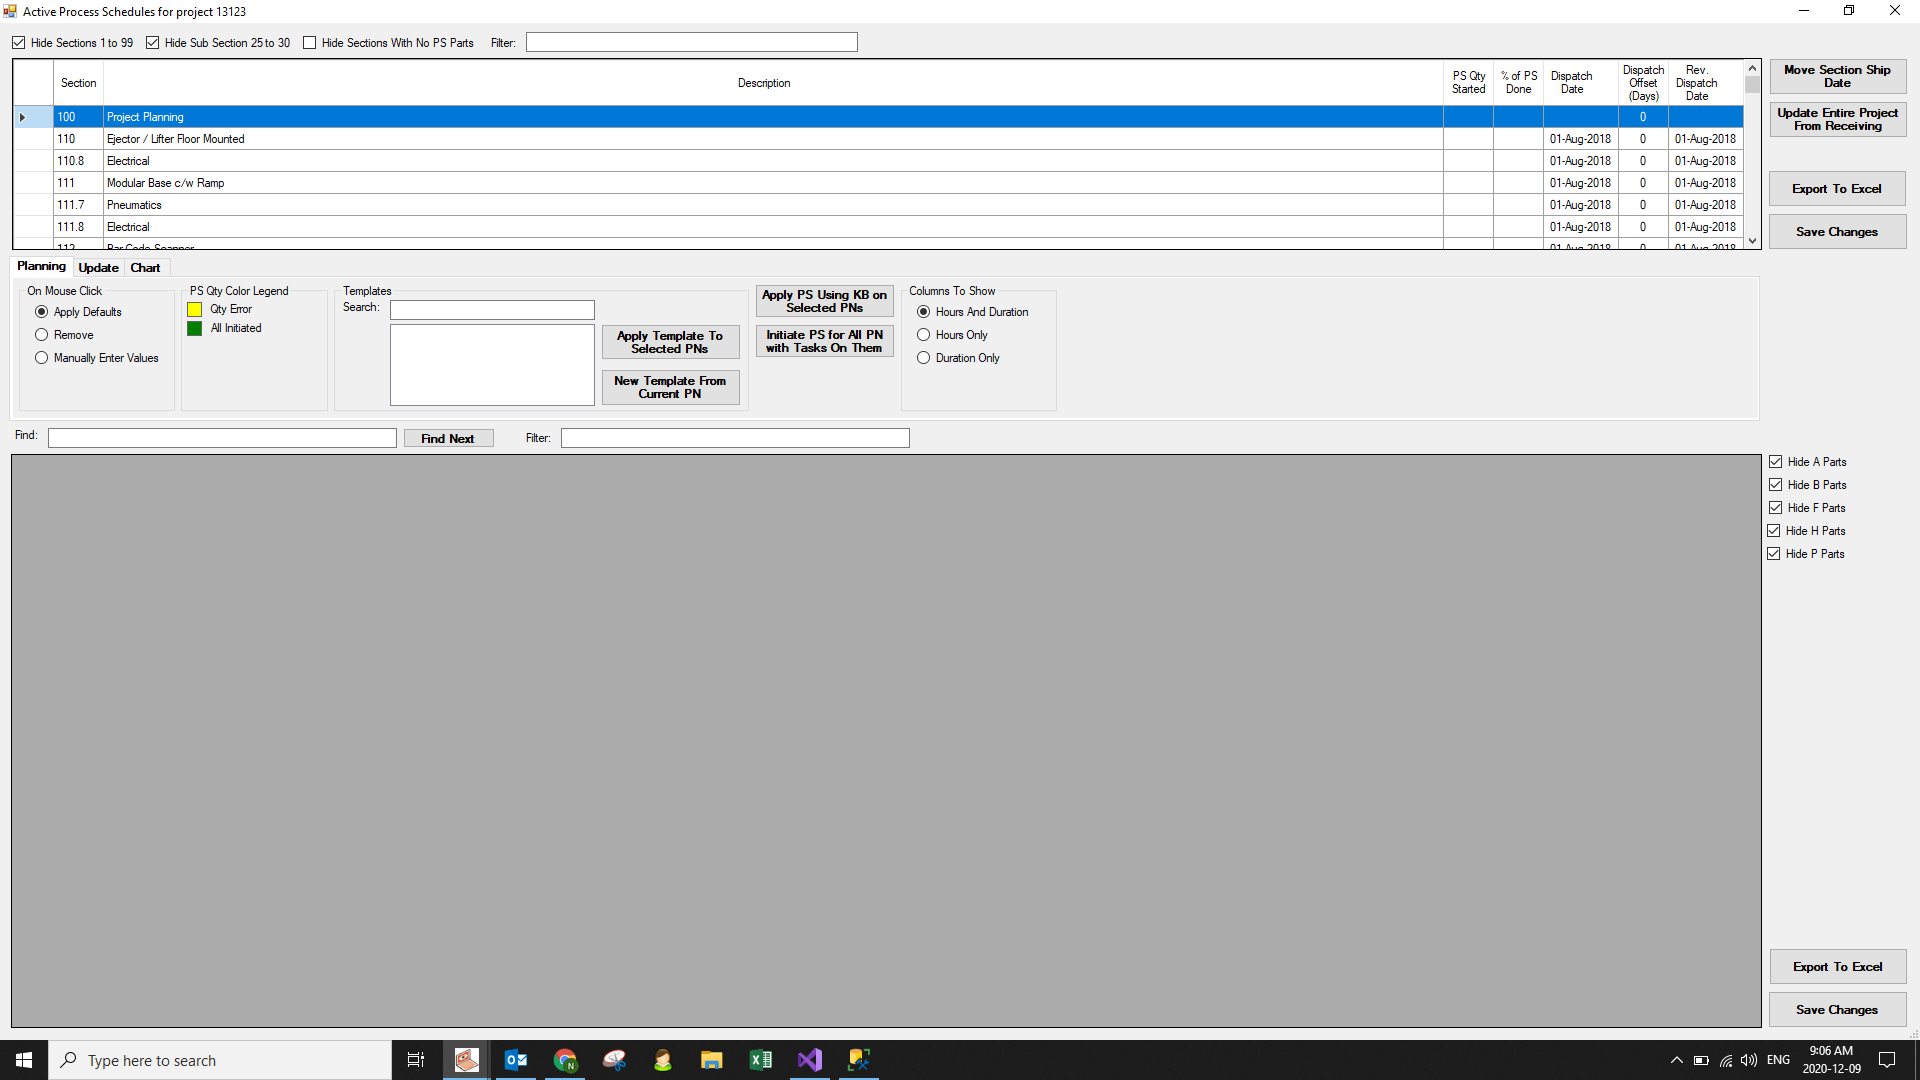This screenshot has height=1080, width=1920.
Task: Click the yellow Qty Error swatch
Action: (195, 310)
